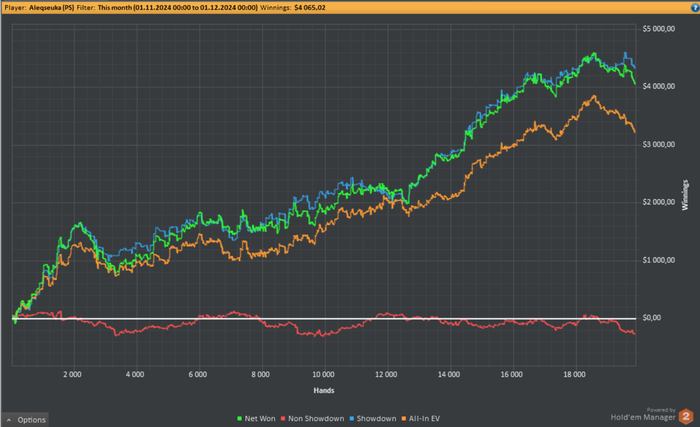Click the blue Showdown color square
This screenshot has width=700, height=427.
point(352,419)
